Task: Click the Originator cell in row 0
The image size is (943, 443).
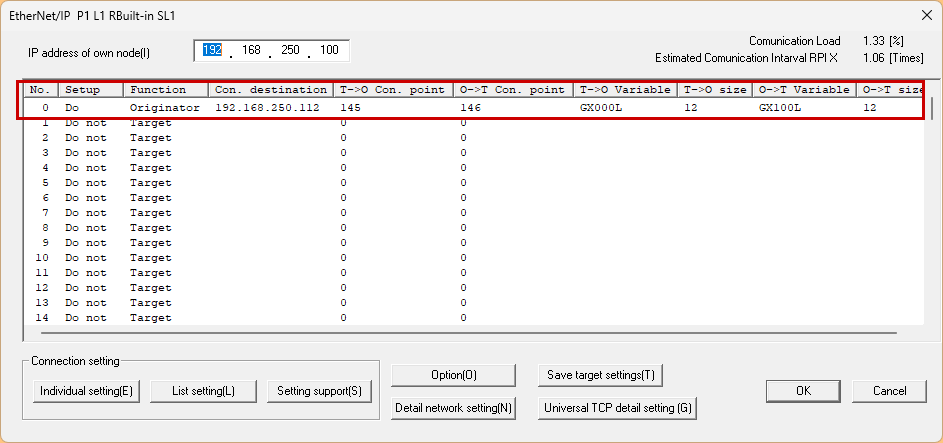Action: tap(165, 107)
